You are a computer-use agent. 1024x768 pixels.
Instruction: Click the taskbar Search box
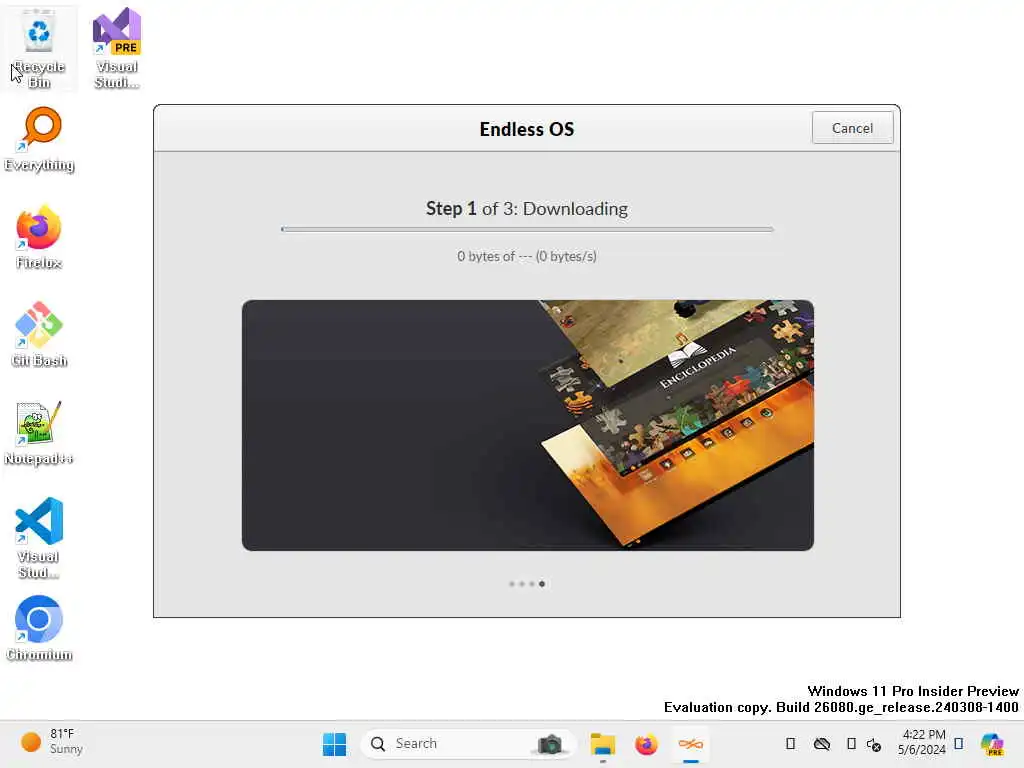(x=468, y=744)
